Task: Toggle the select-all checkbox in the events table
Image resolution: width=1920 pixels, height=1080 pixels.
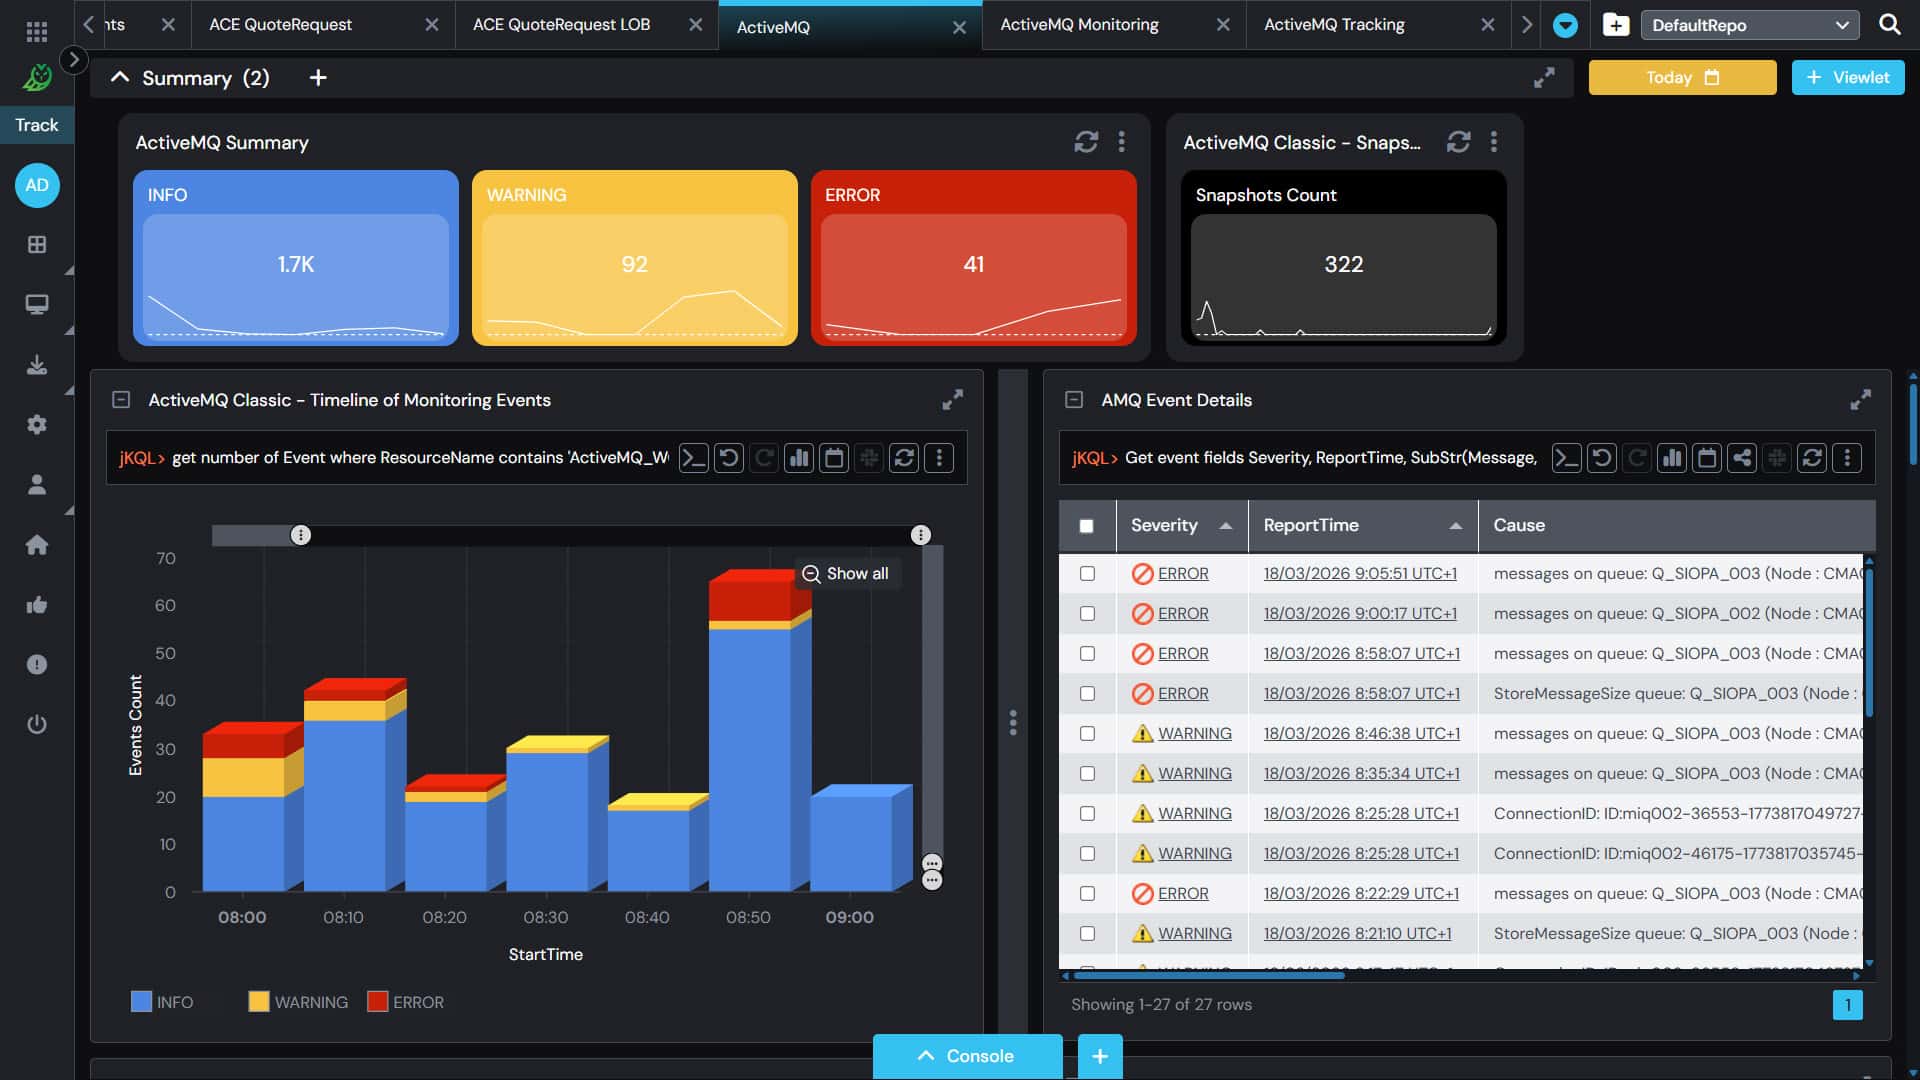Action: (1088, 525)
